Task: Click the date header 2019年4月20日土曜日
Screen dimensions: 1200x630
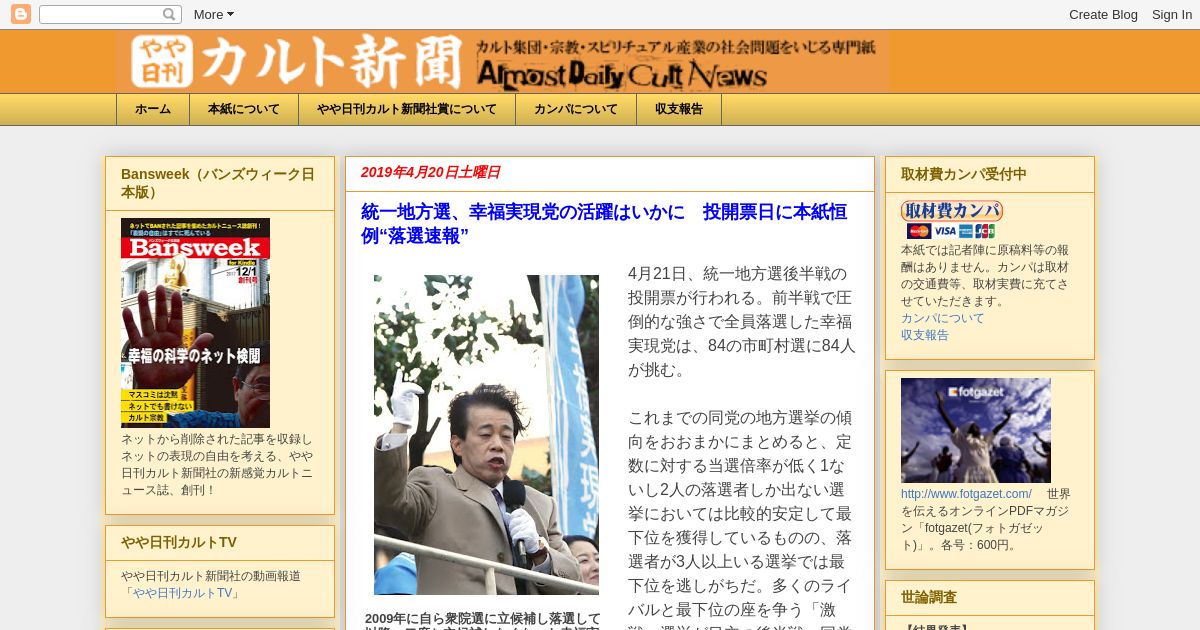Action: [430, 172]
